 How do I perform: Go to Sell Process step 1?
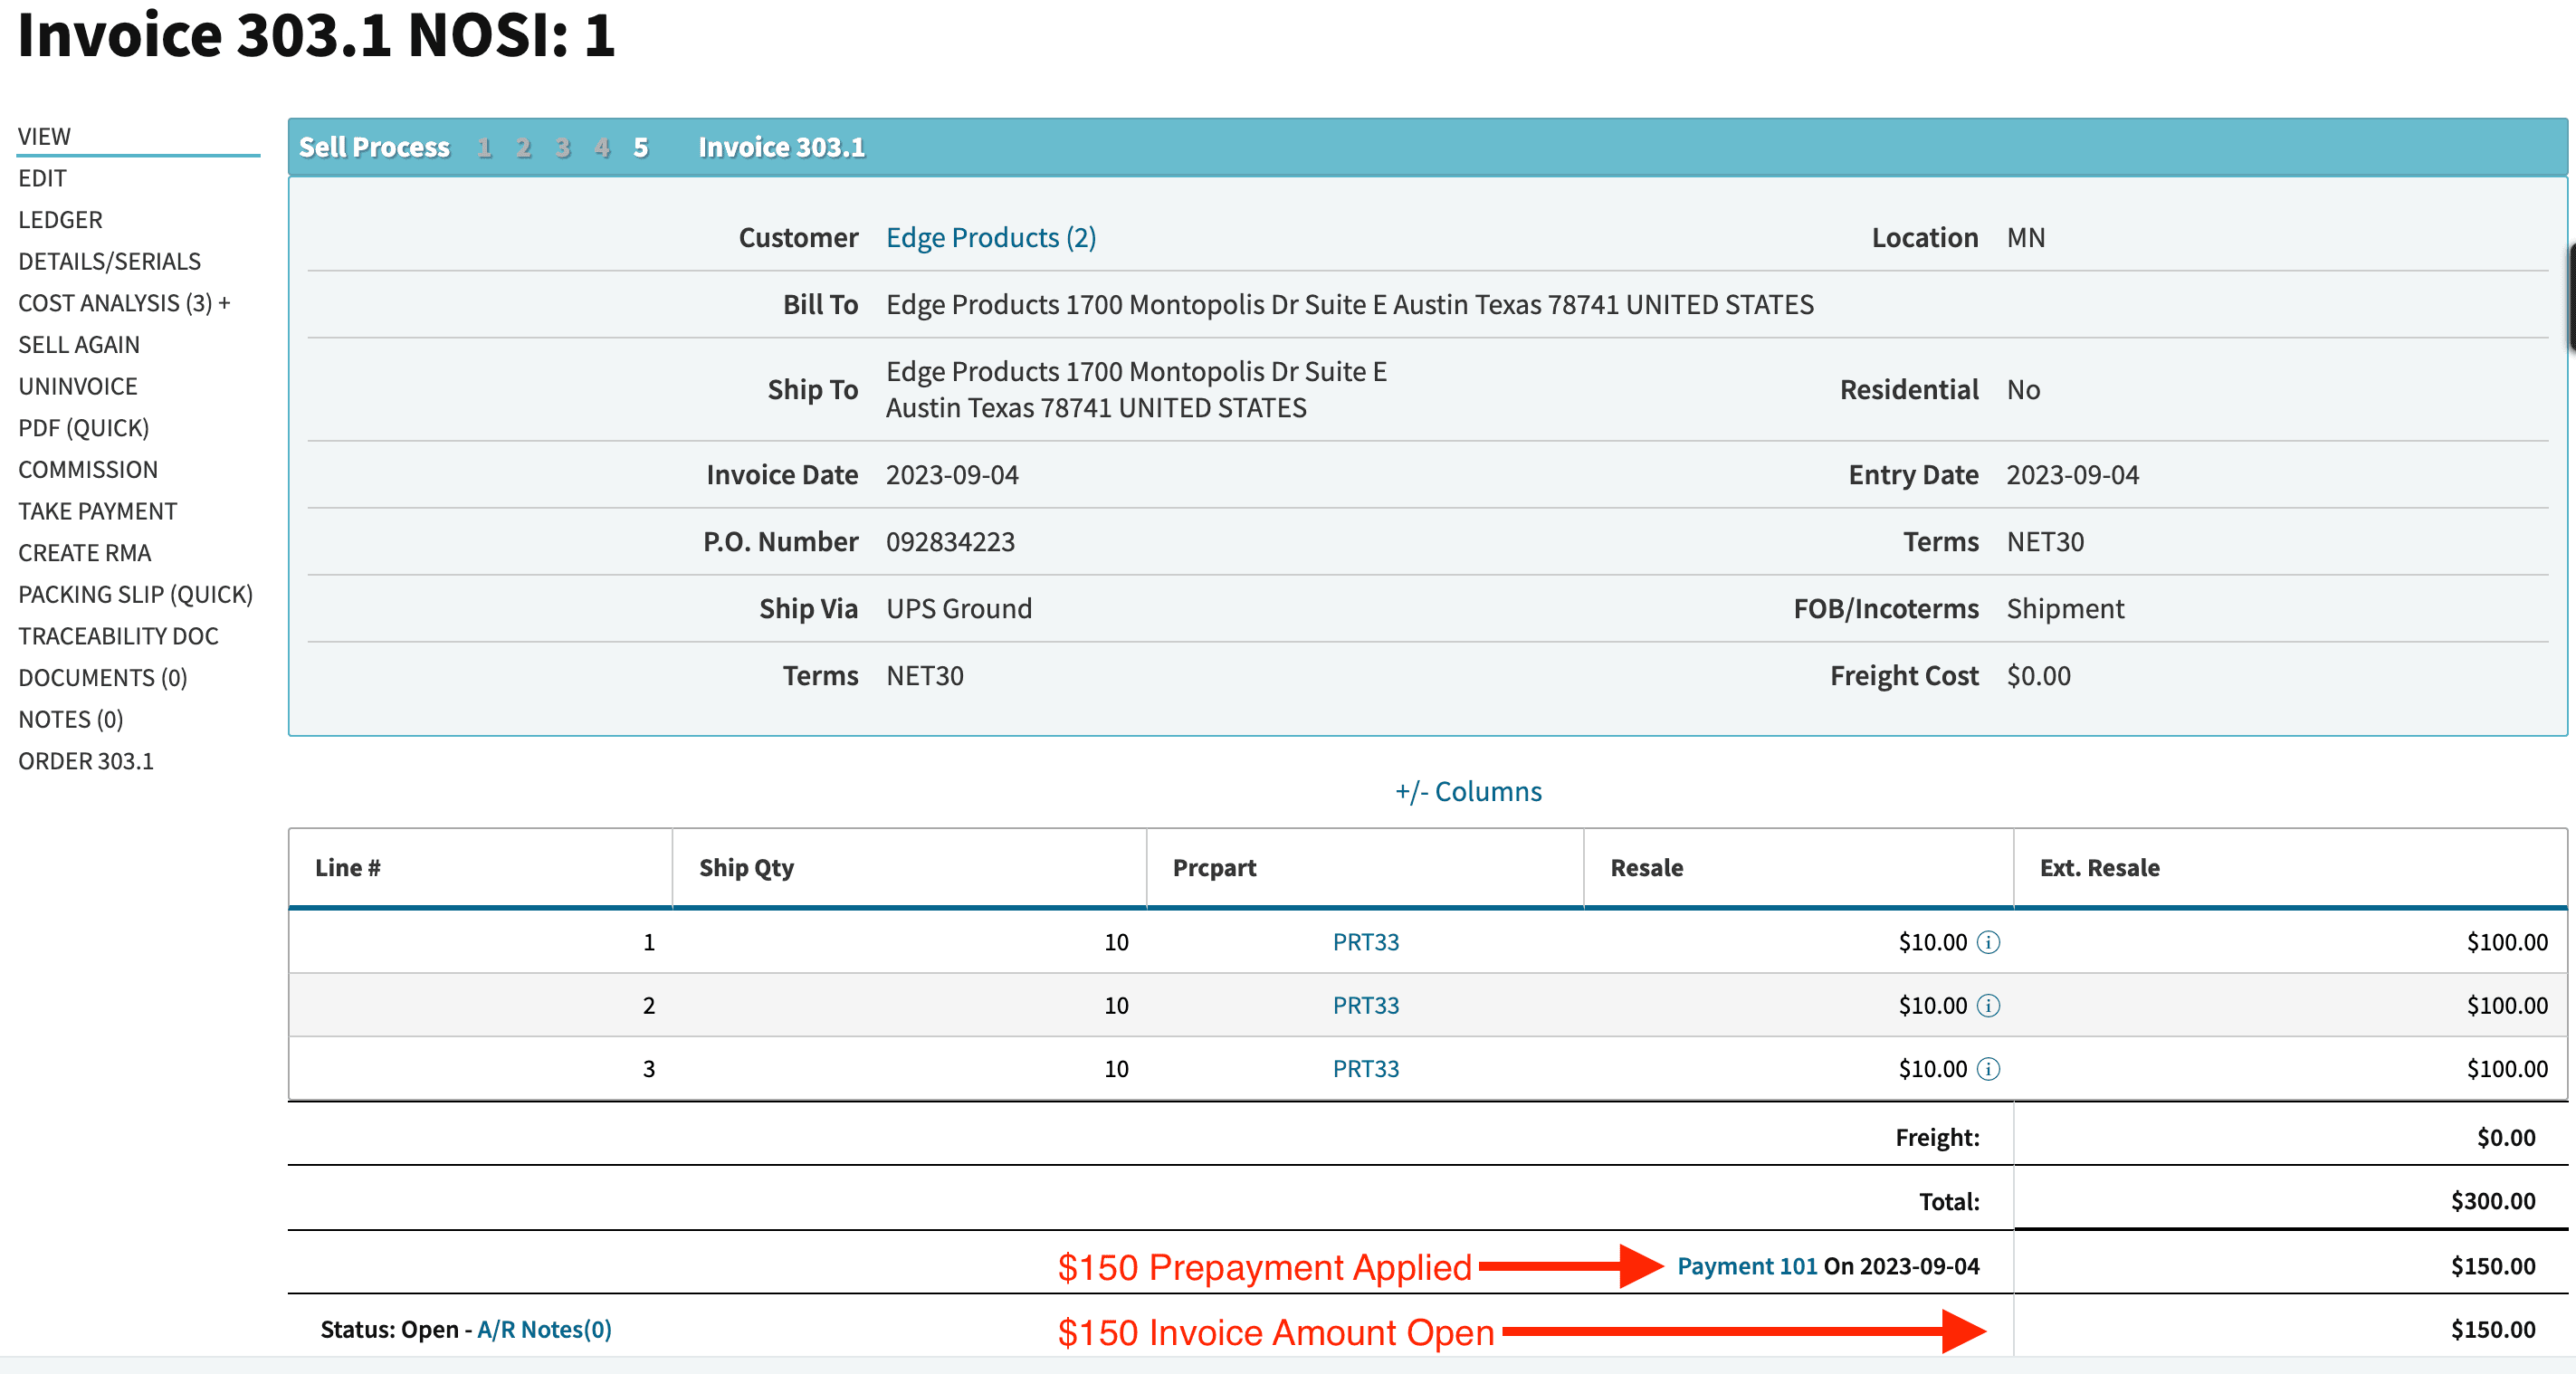click(x=485, y=148)
